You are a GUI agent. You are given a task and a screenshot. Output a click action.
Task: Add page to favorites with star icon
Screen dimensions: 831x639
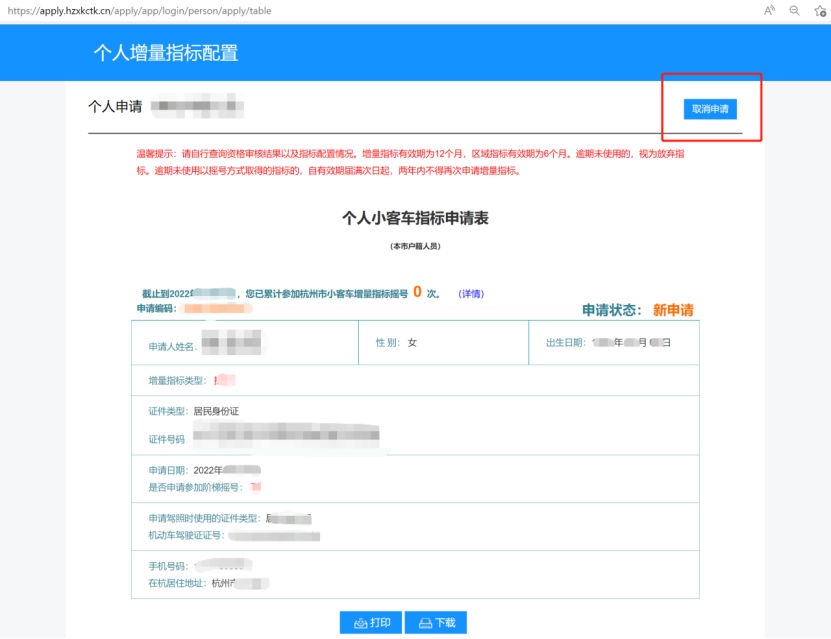[x=820, y=10]
